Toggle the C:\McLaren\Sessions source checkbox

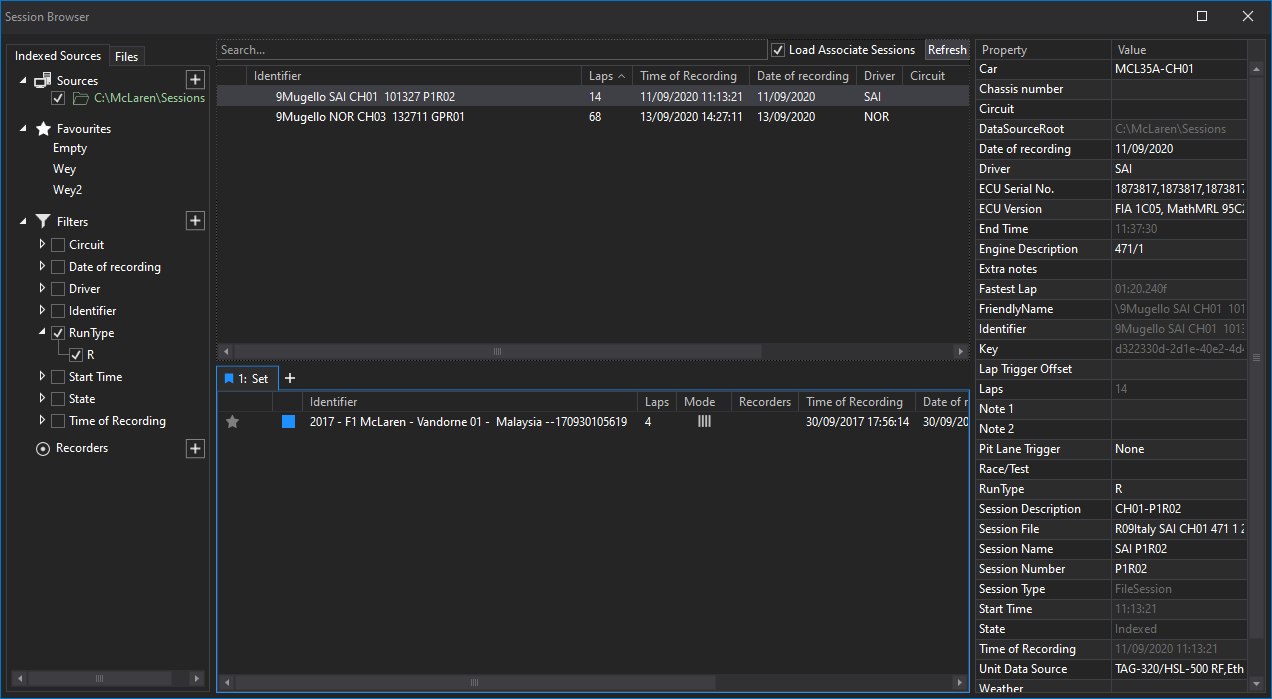pyautogui.click(x=56, y=97)
